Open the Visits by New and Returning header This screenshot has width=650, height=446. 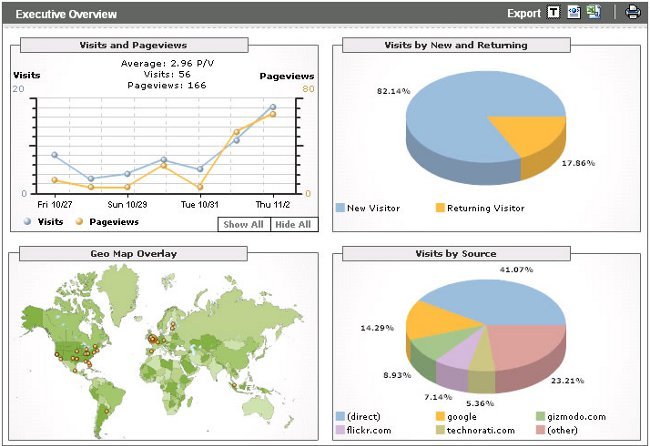tap(456, 45)
